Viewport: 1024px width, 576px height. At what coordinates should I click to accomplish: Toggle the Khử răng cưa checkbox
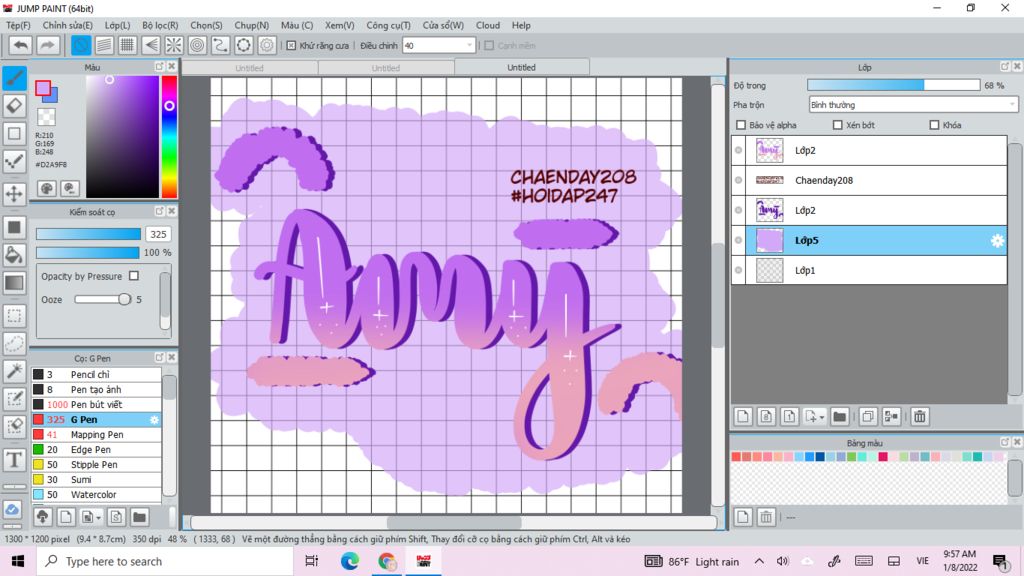[291, 46]
